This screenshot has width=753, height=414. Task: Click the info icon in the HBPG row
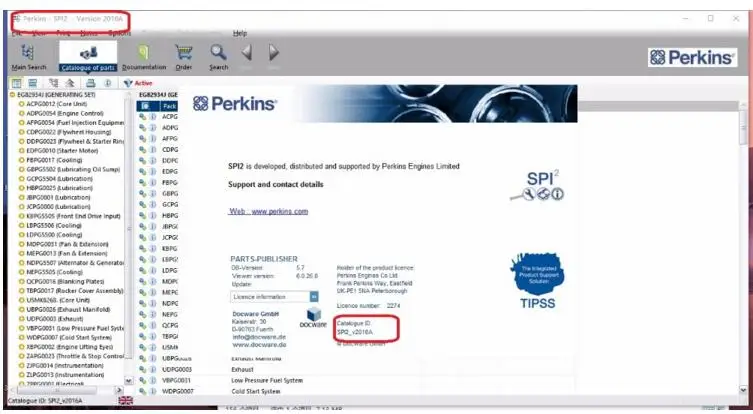(x=153, y=216)
